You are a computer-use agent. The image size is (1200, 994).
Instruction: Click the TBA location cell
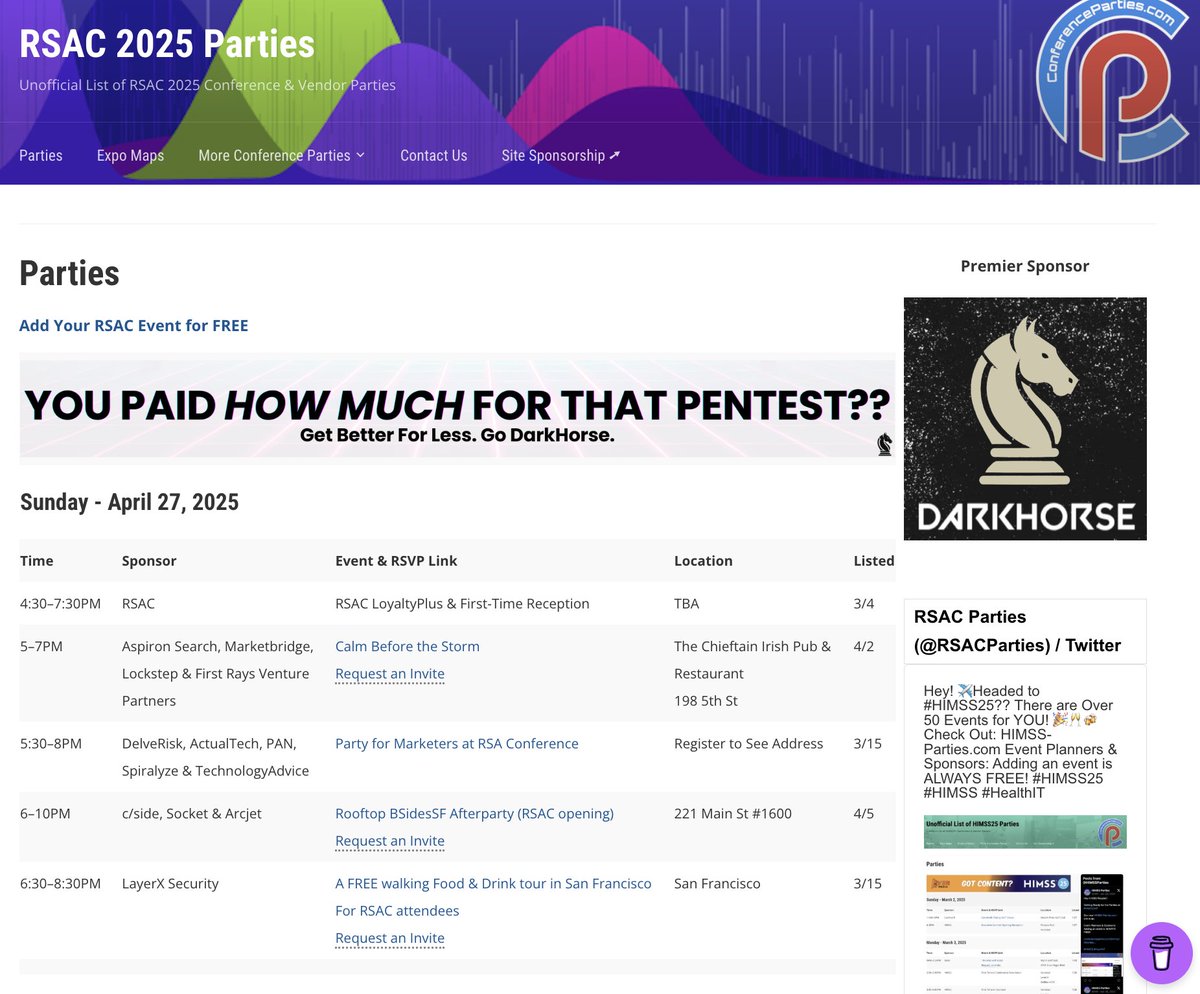(x=687, y=603)
